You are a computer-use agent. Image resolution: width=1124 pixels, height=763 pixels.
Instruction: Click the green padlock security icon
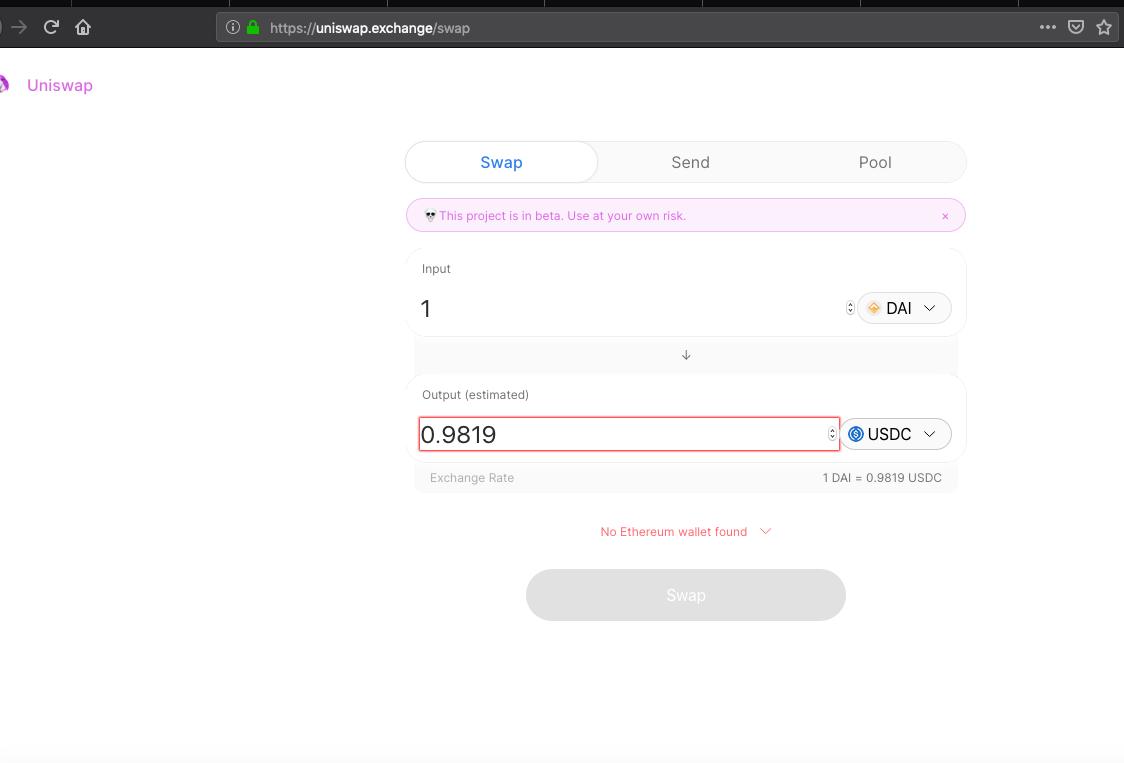click(253, 27)
